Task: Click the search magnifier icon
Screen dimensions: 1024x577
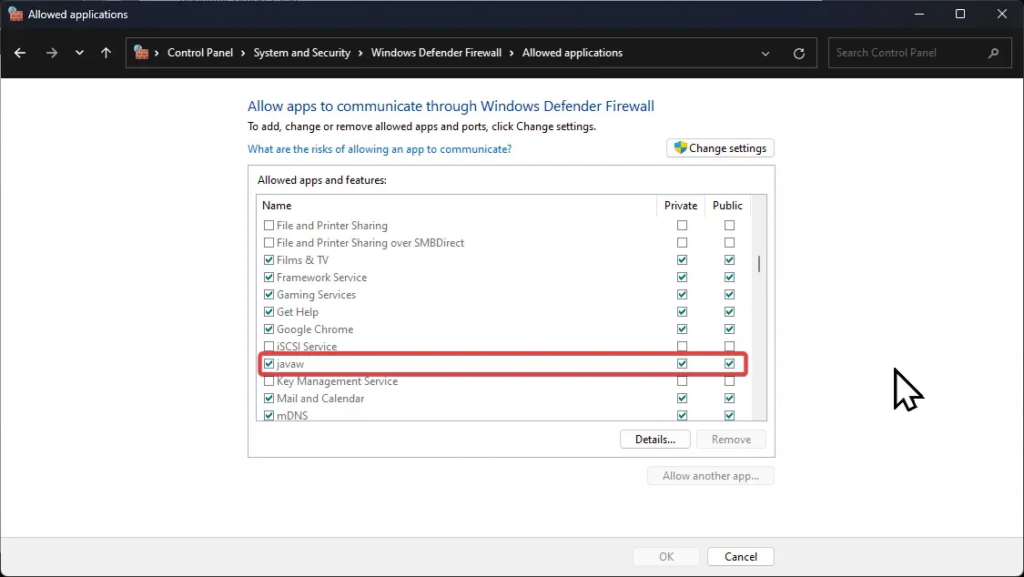Action: coord(993,53)
